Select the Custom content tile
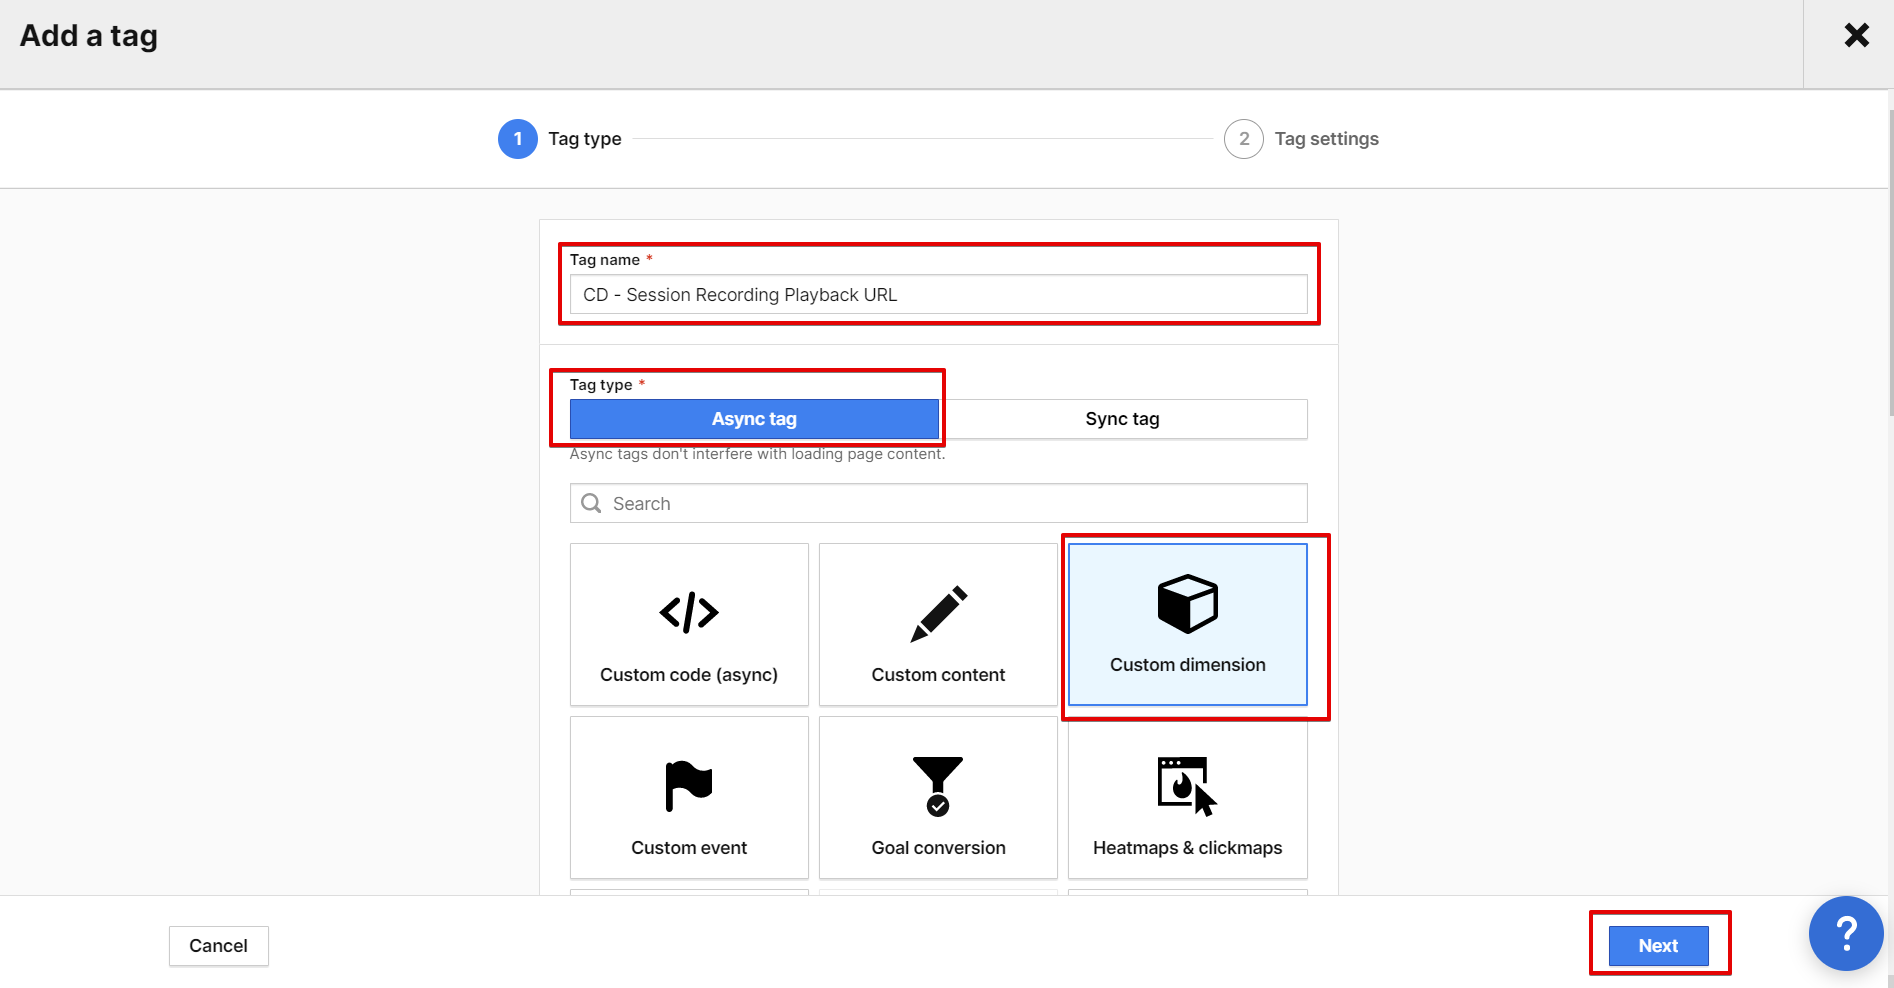Viewport: 1894px width, 988px height. [937, 625]
